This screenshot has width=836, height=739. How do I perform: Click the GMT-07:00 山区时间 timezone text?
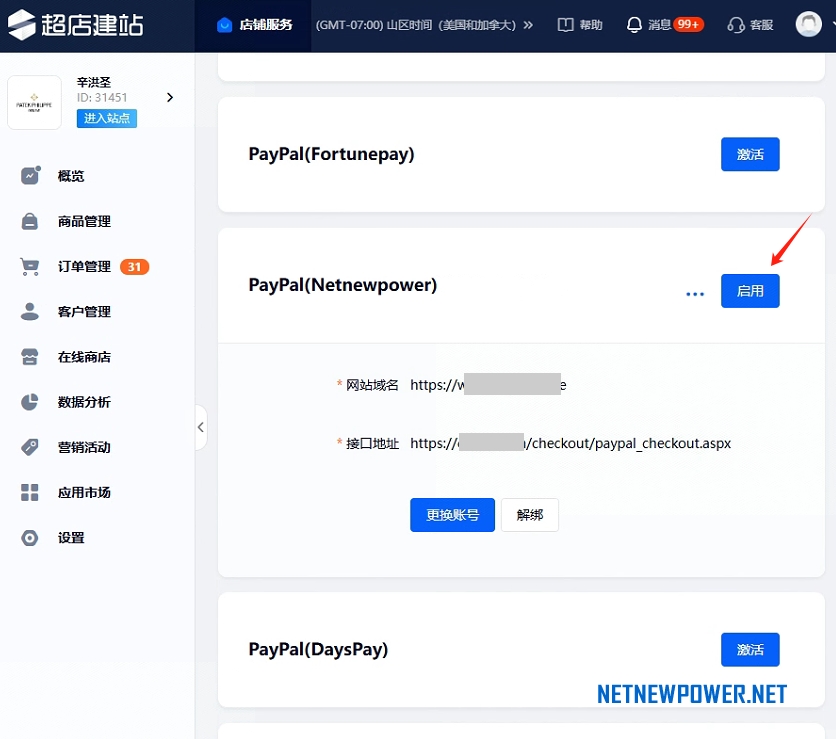click(x=416, y=25)
